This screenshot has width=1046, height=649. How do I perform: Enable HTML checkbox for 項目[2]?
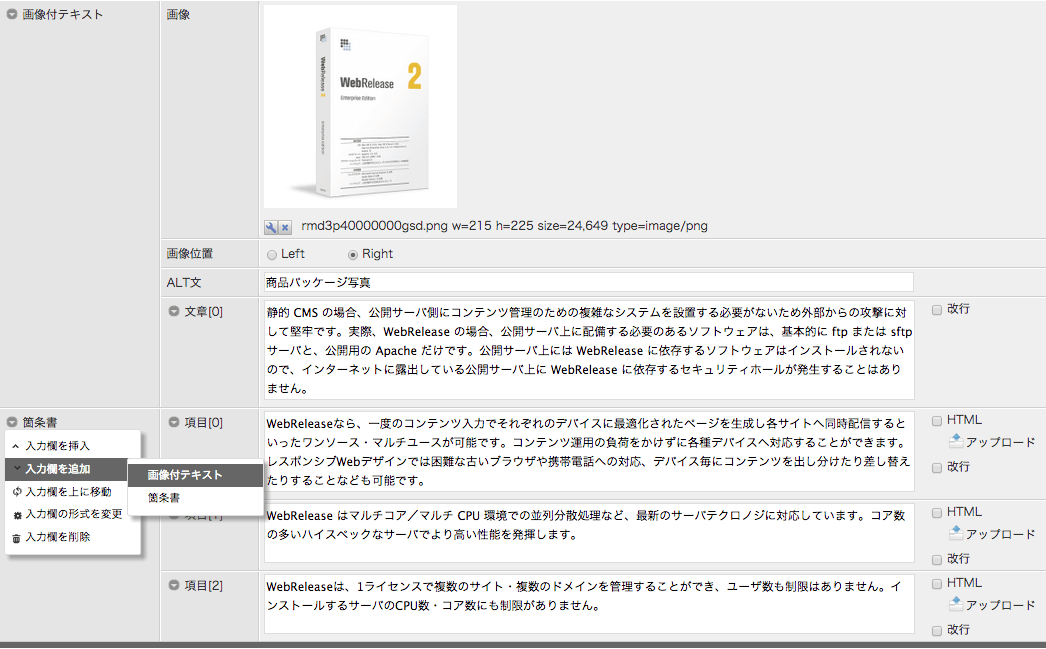(x=937, y=584)
